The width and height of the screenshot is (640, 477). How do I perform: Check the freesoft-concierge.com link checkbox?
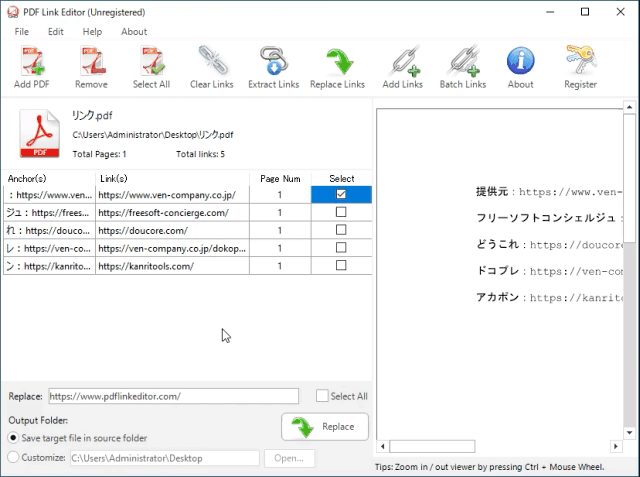(341, 212)
